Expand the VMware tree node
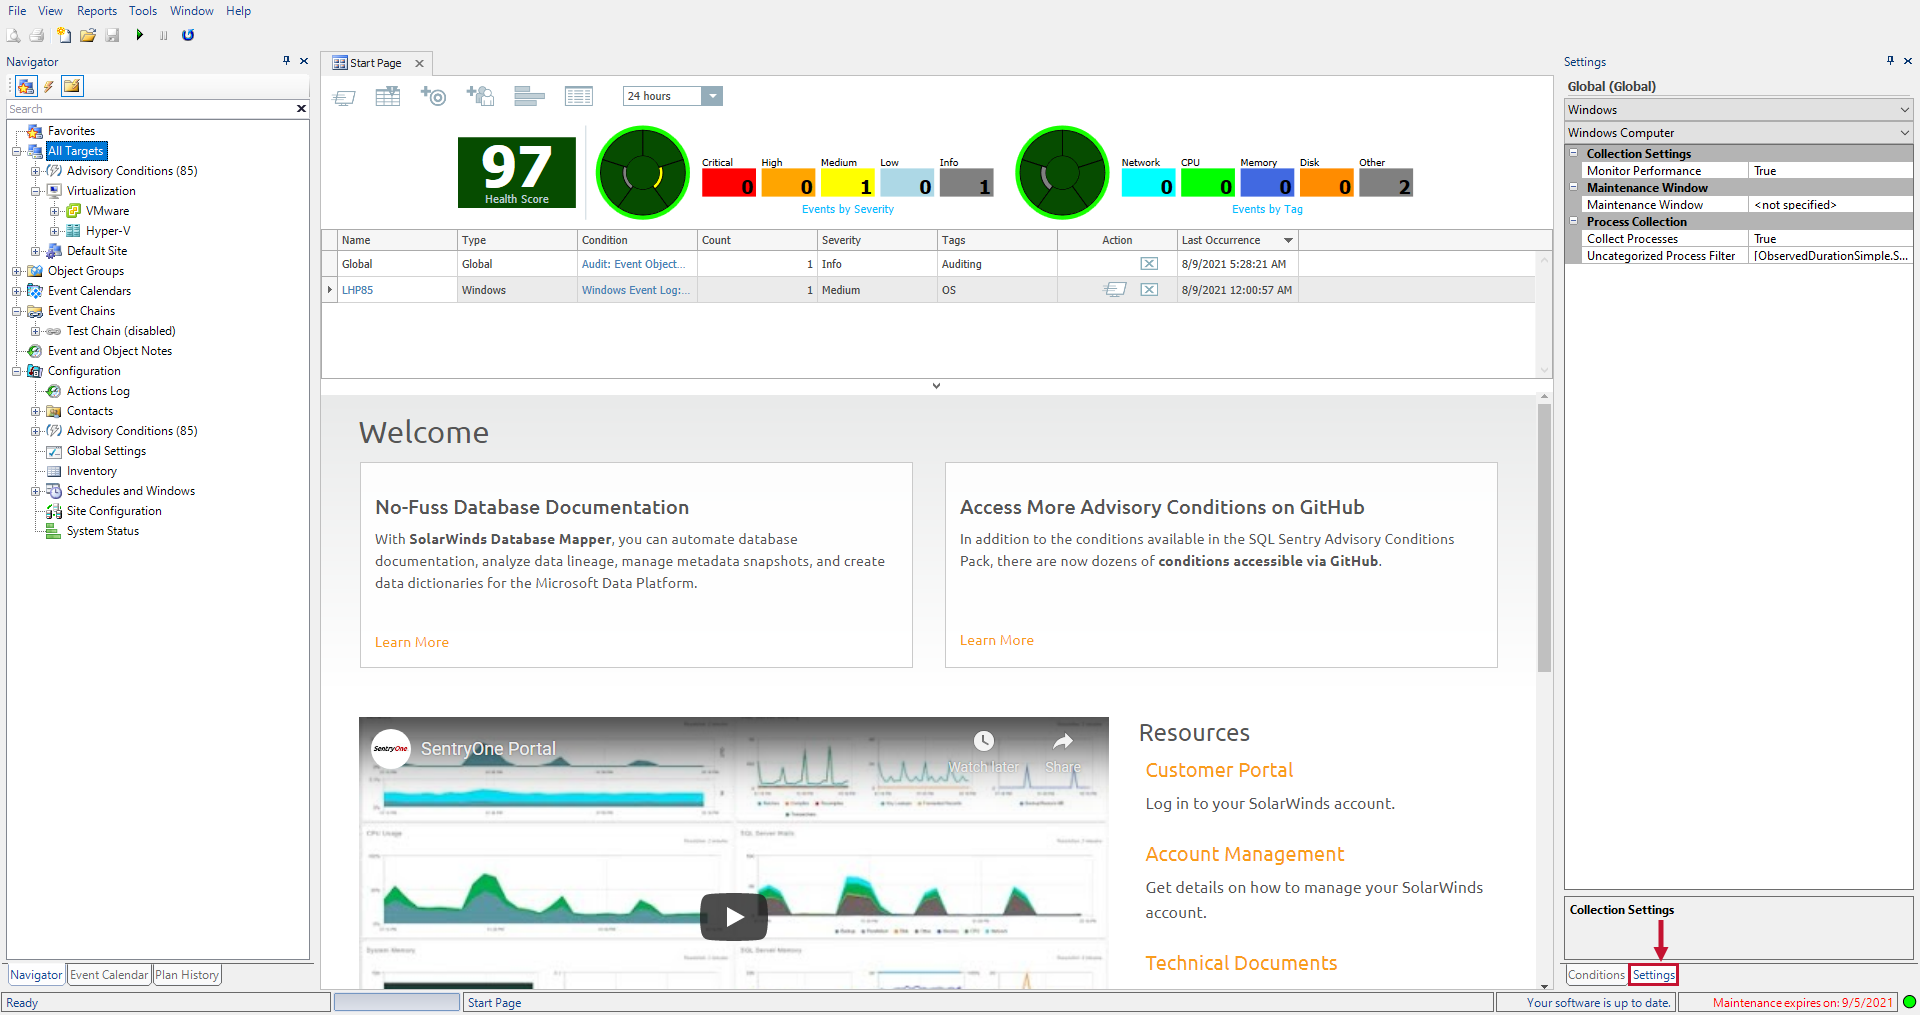 [x=55, y=211]
